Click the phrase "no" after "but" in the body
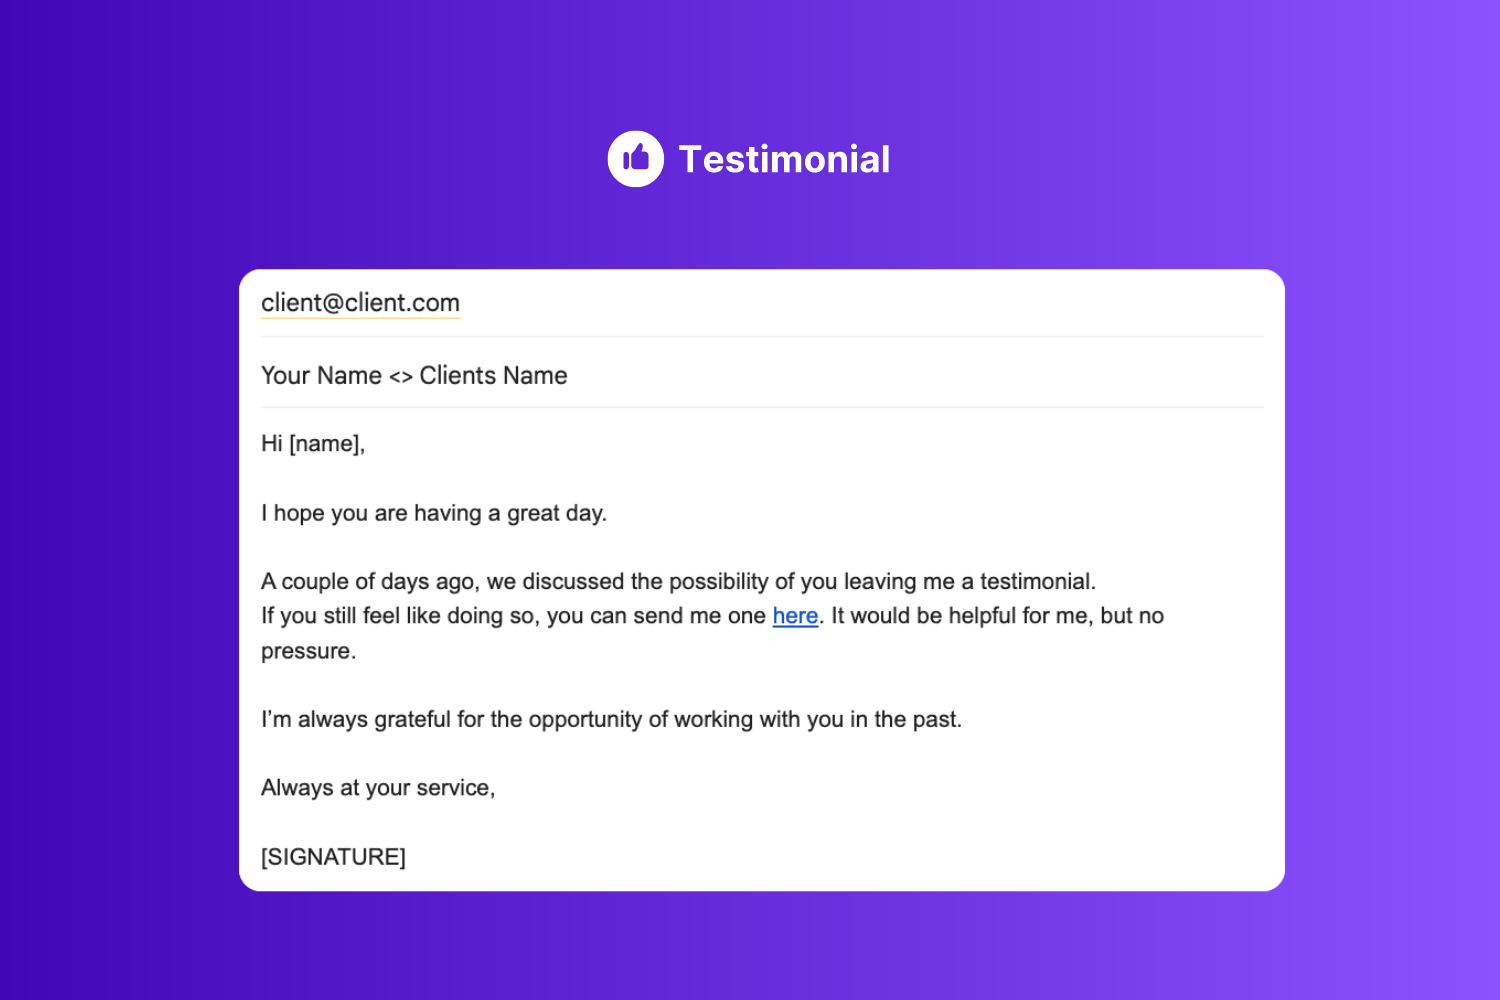The height and width of the screenshot is (1000, 1500). click(x=1151, y=616)
